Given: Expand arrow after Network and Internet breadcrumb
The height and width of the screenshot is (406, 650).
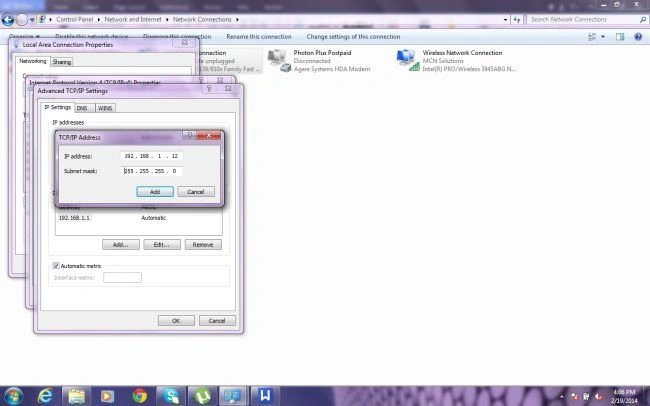Looking at the screenshot, I should tap(167, 19).
